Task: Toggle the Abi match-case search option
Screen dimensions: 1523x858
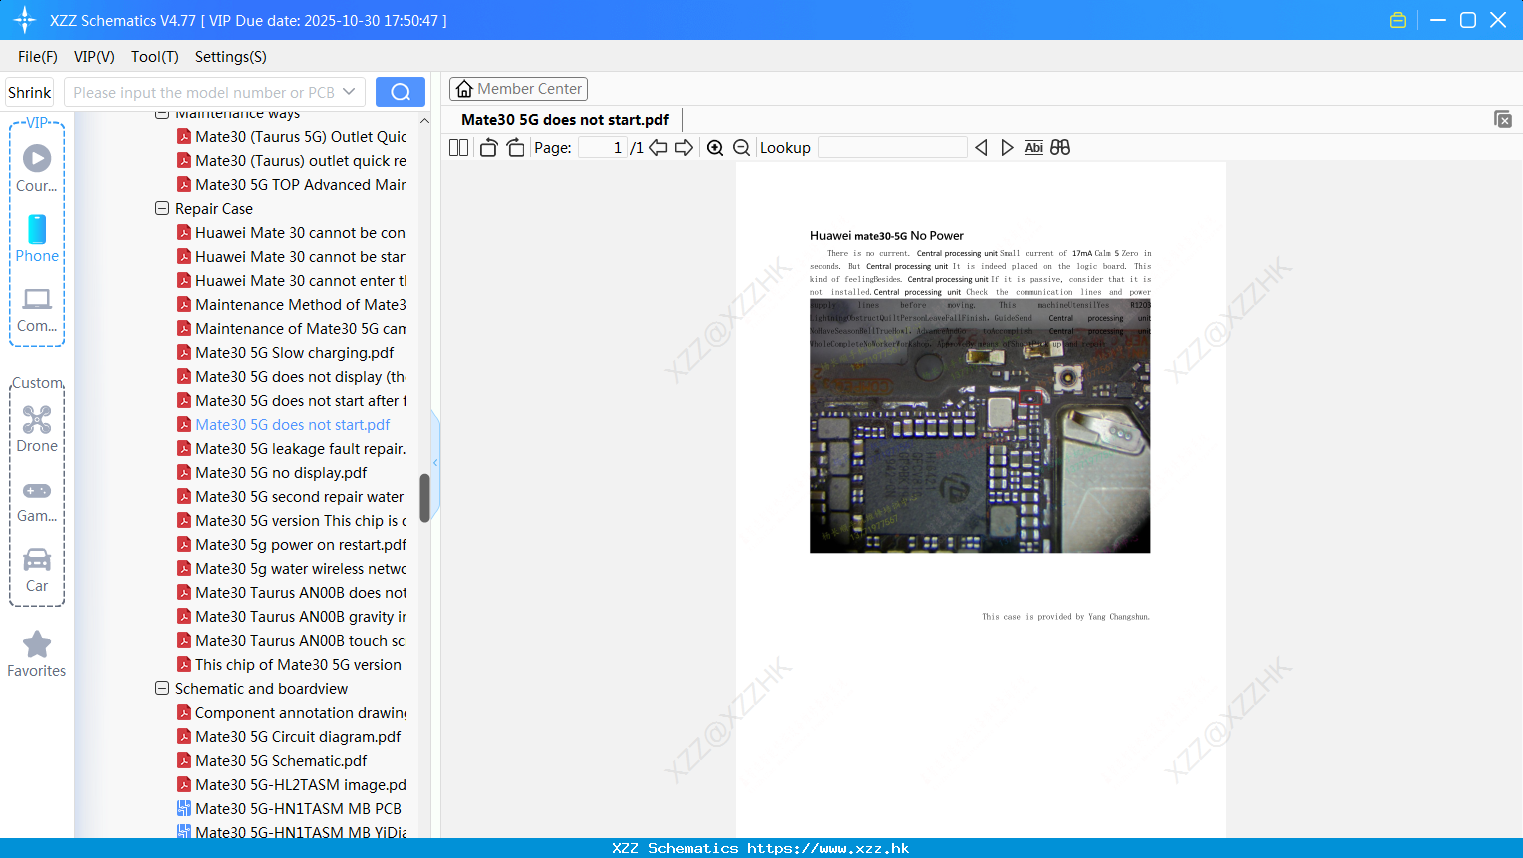Action: point(1034,147)
